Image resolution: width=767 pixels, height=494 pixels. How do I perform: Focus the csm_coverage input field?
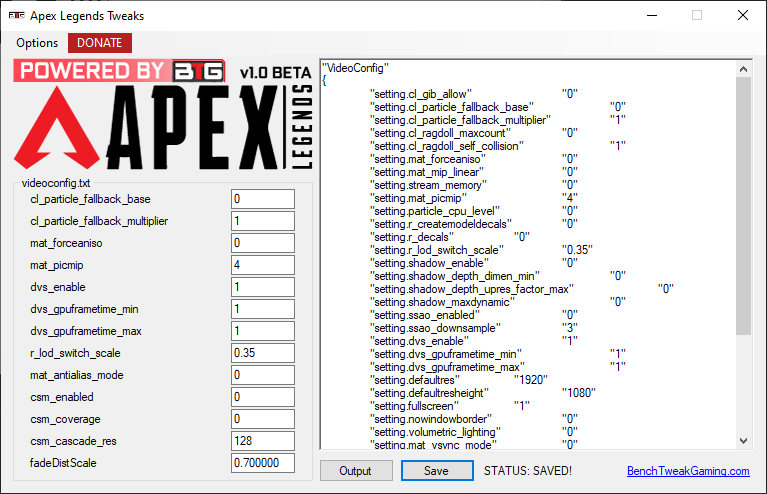(263, 419)
